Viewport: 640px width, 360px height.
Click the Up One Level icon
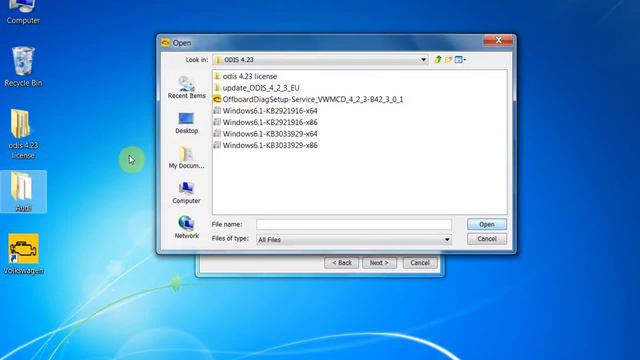click(438, 60)
